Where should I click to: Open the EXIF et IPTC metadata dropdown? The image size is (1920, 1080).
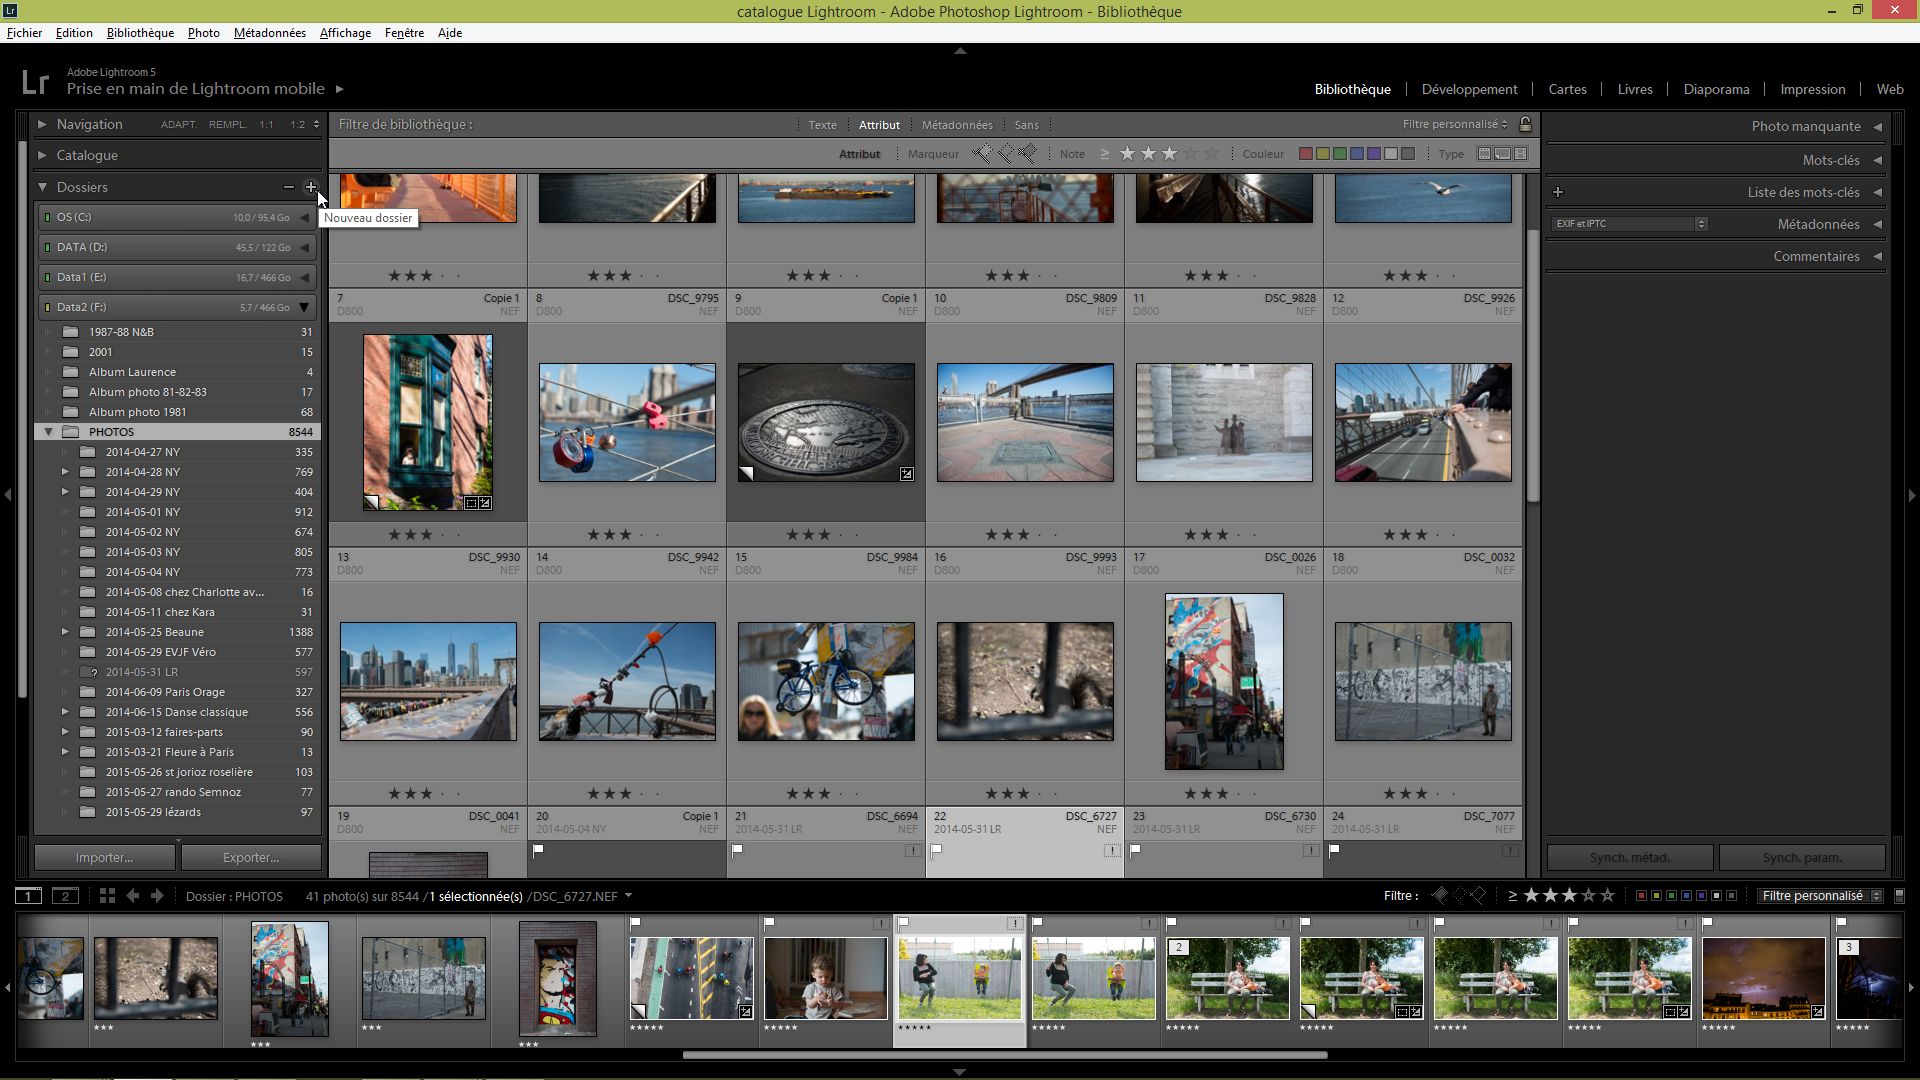[x=1630, y=224]
